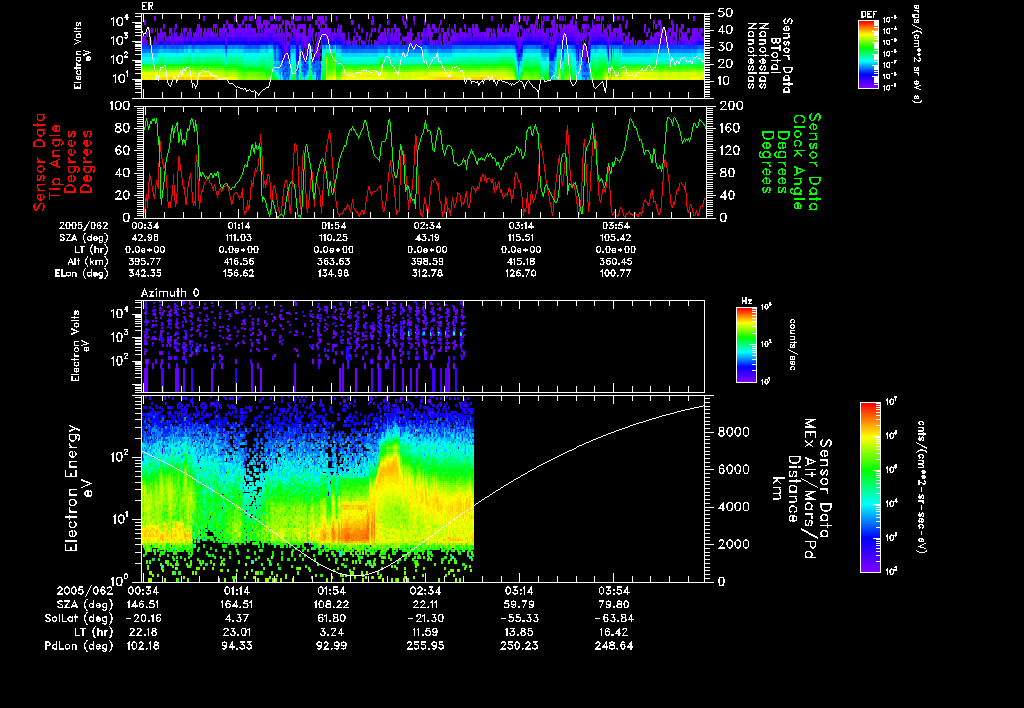Click the SZA value '22.11'

point(425,604)
